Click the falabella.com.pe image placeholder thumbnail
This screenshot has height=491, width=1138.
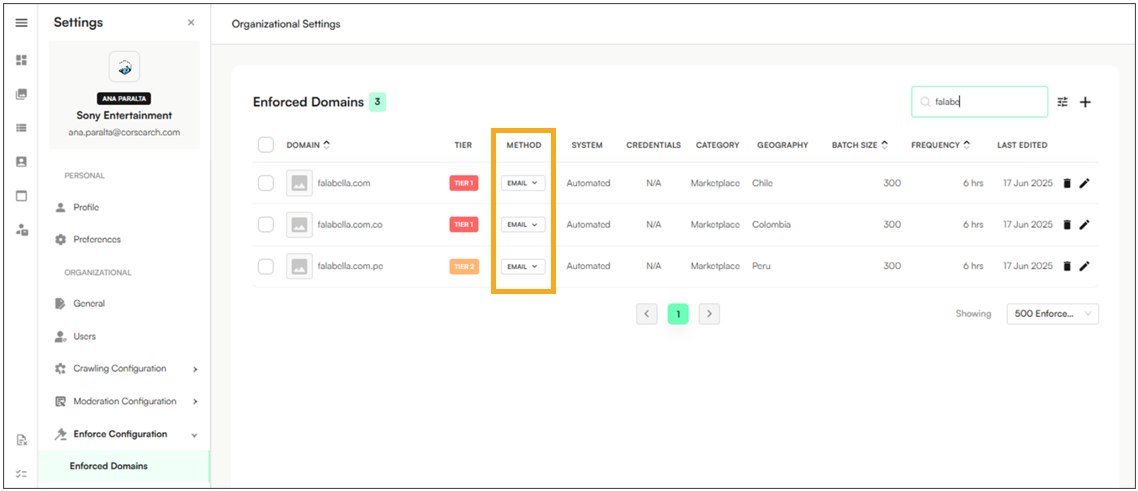point(299,266)
